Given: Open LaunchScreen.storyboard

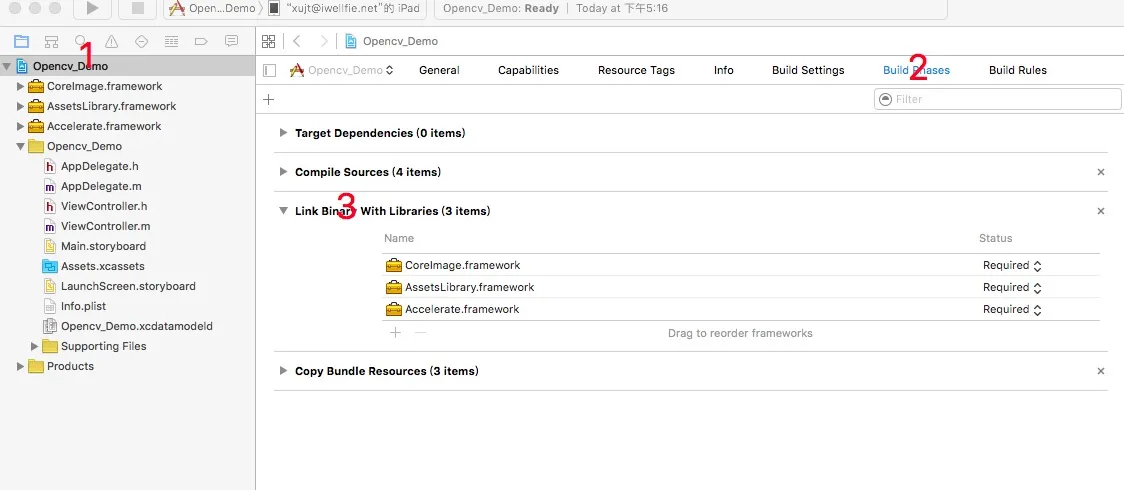Looking at the screenshot, I should pos(128,287).
